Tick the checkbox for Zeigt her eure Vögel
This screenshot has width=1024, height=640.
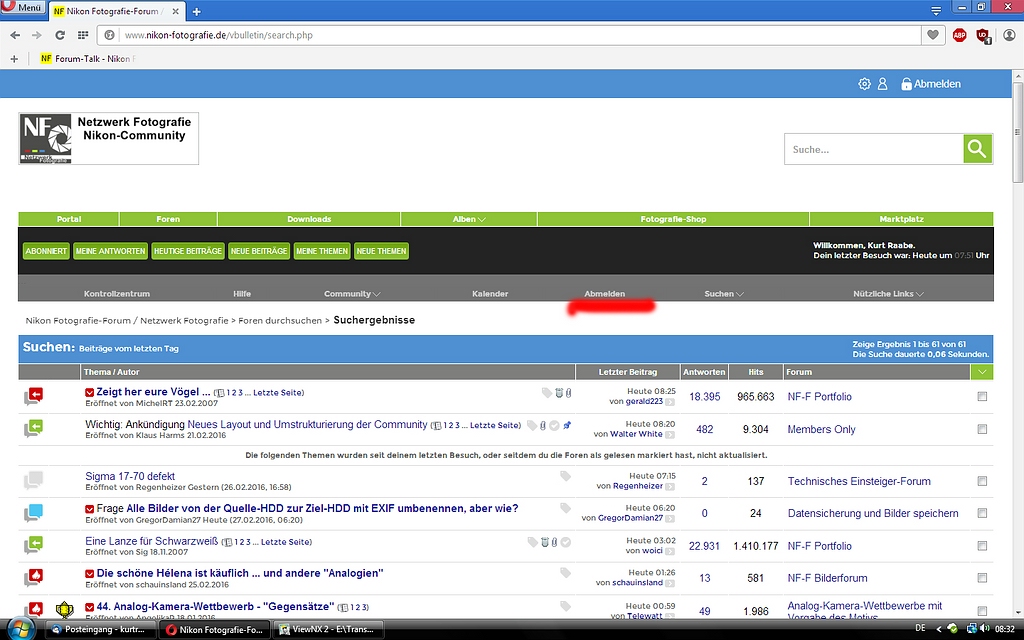[982, 396]
